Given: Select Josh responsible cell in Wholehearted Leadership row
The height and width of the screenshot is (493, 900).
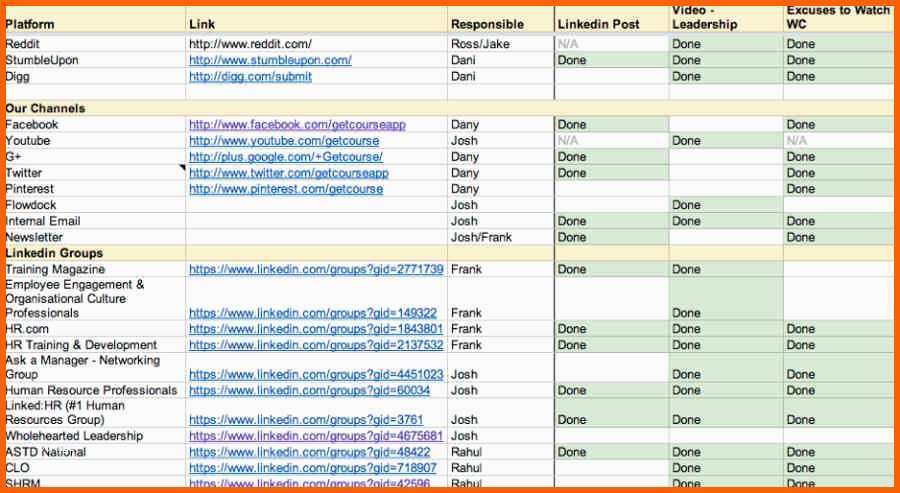Looking at the screenshot, I should click(x=501, y=436).
